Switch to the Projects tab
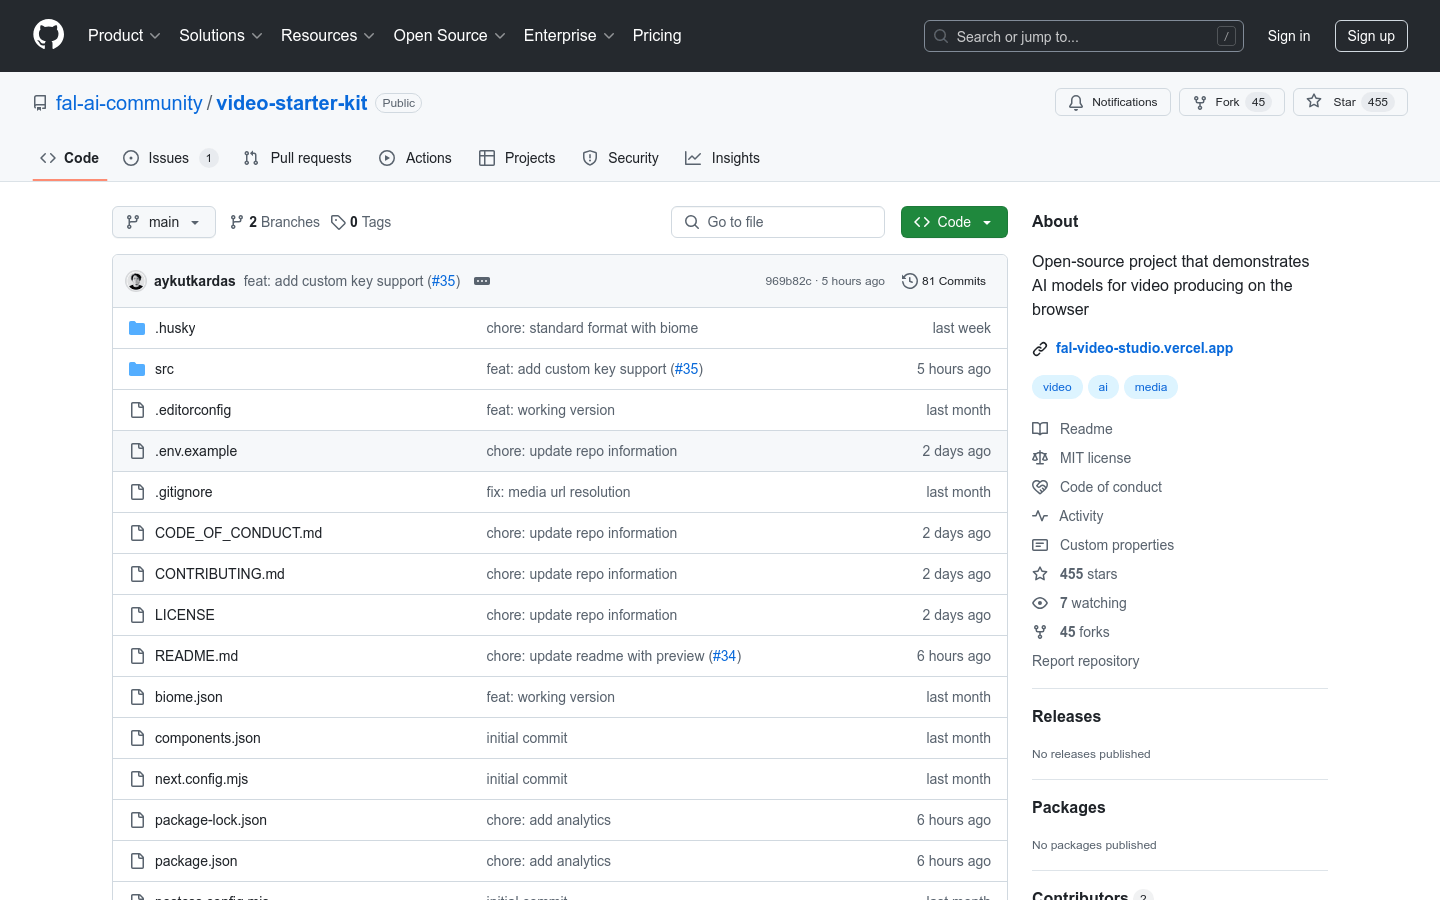 pyautogui.click(x=517, y=158)
